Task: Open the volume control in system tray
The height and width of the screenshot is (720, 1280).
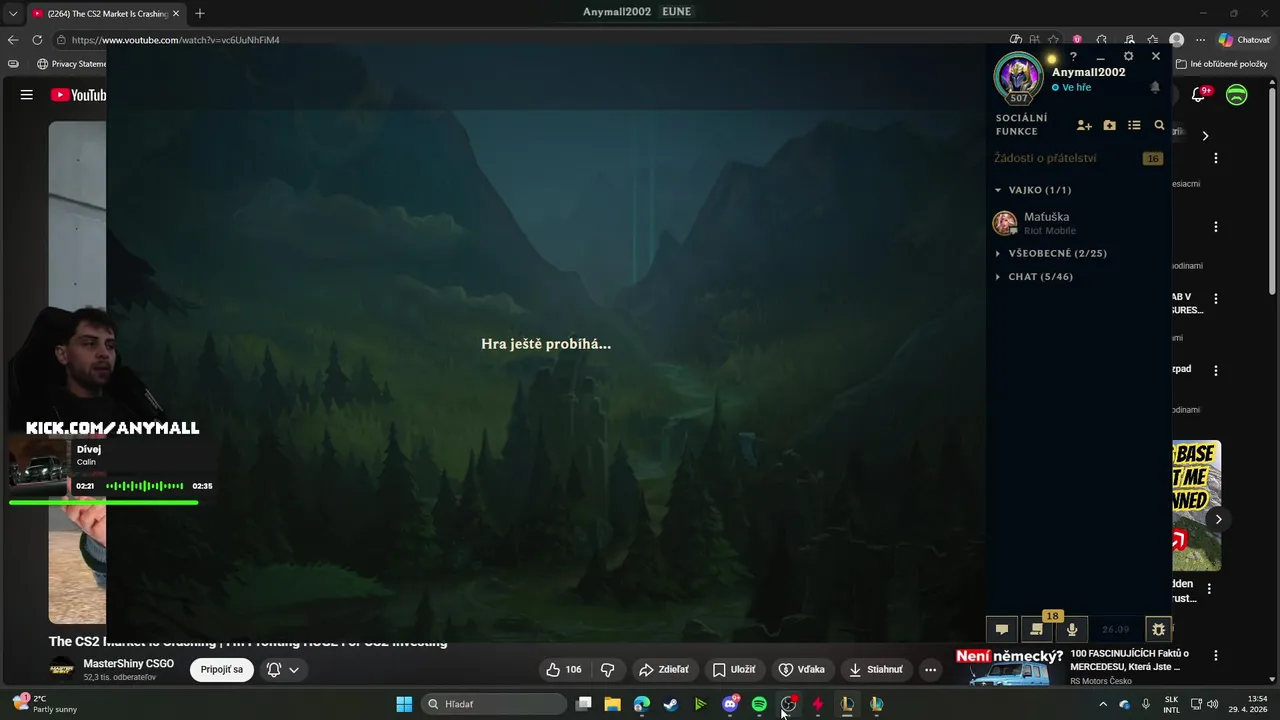Action: pos(1212,704)
